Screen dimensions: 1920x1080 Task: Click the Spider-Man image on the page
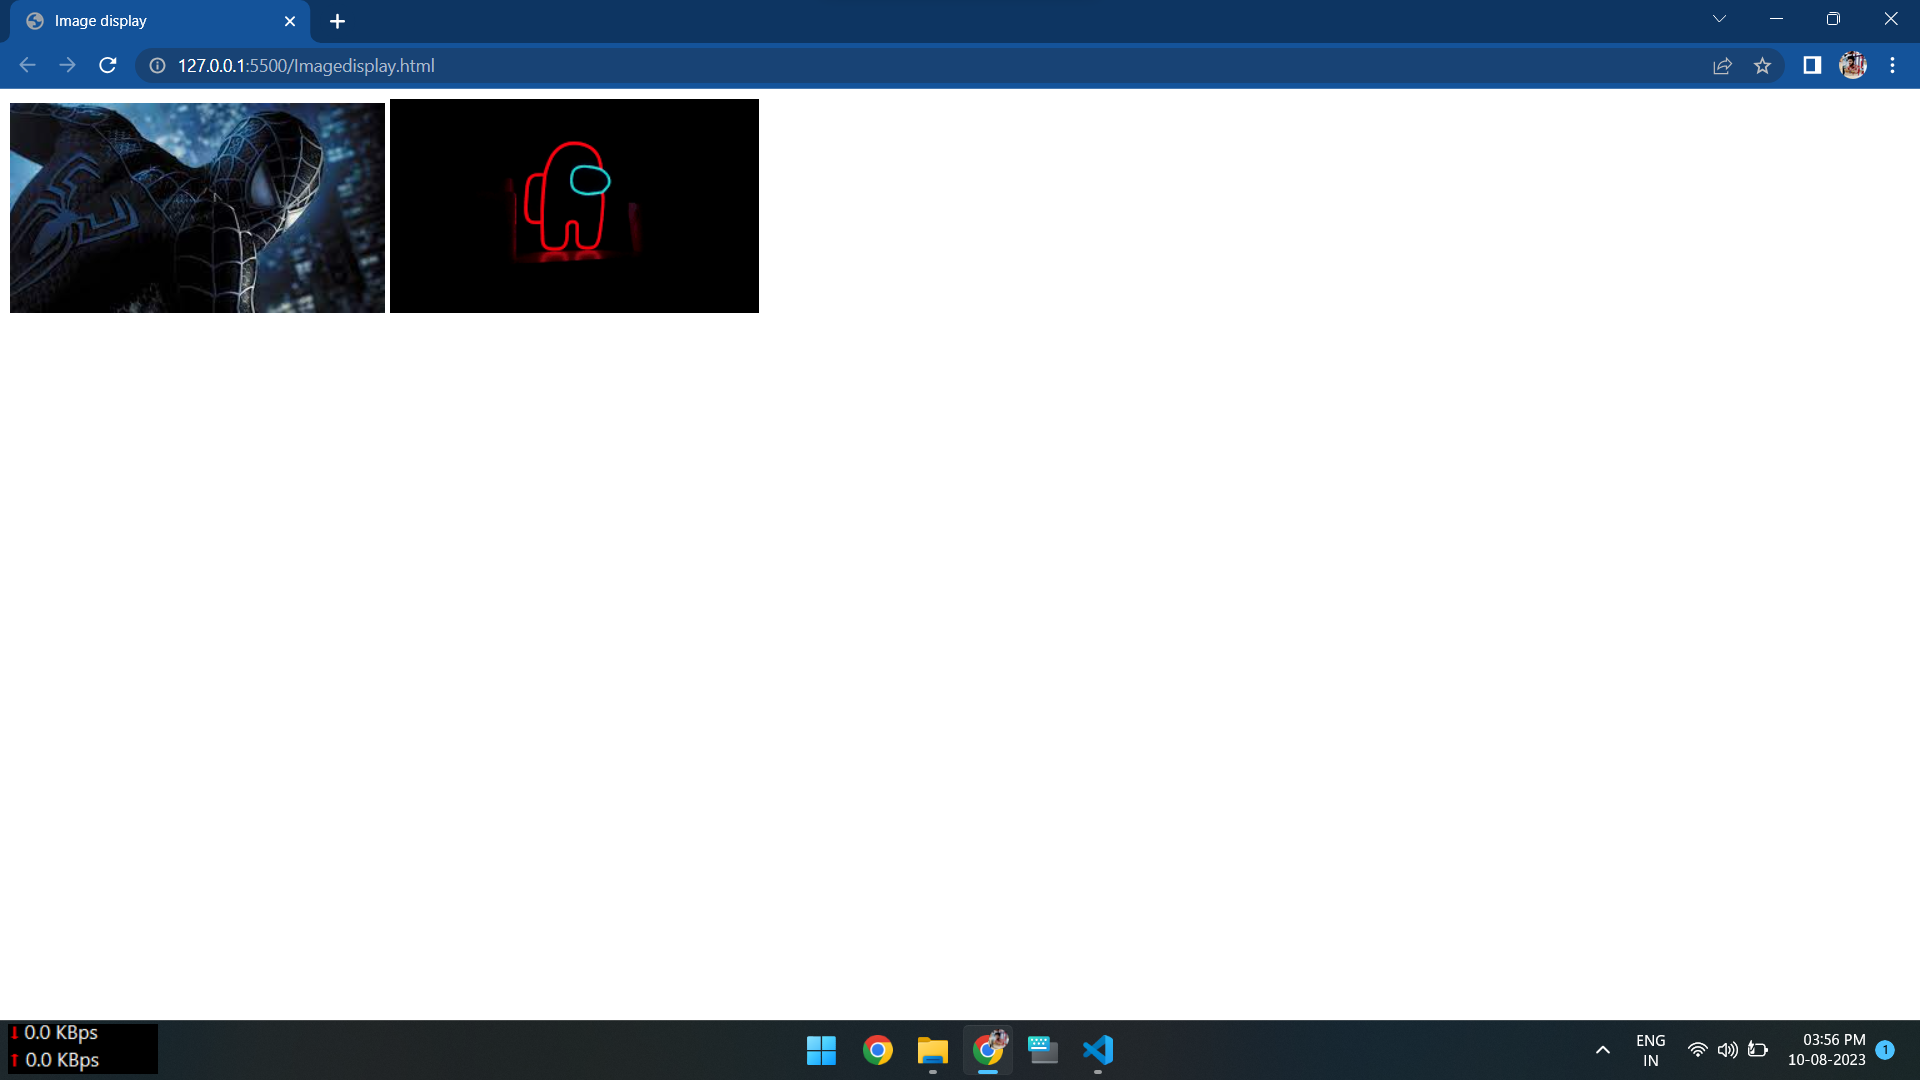[197, 207]
